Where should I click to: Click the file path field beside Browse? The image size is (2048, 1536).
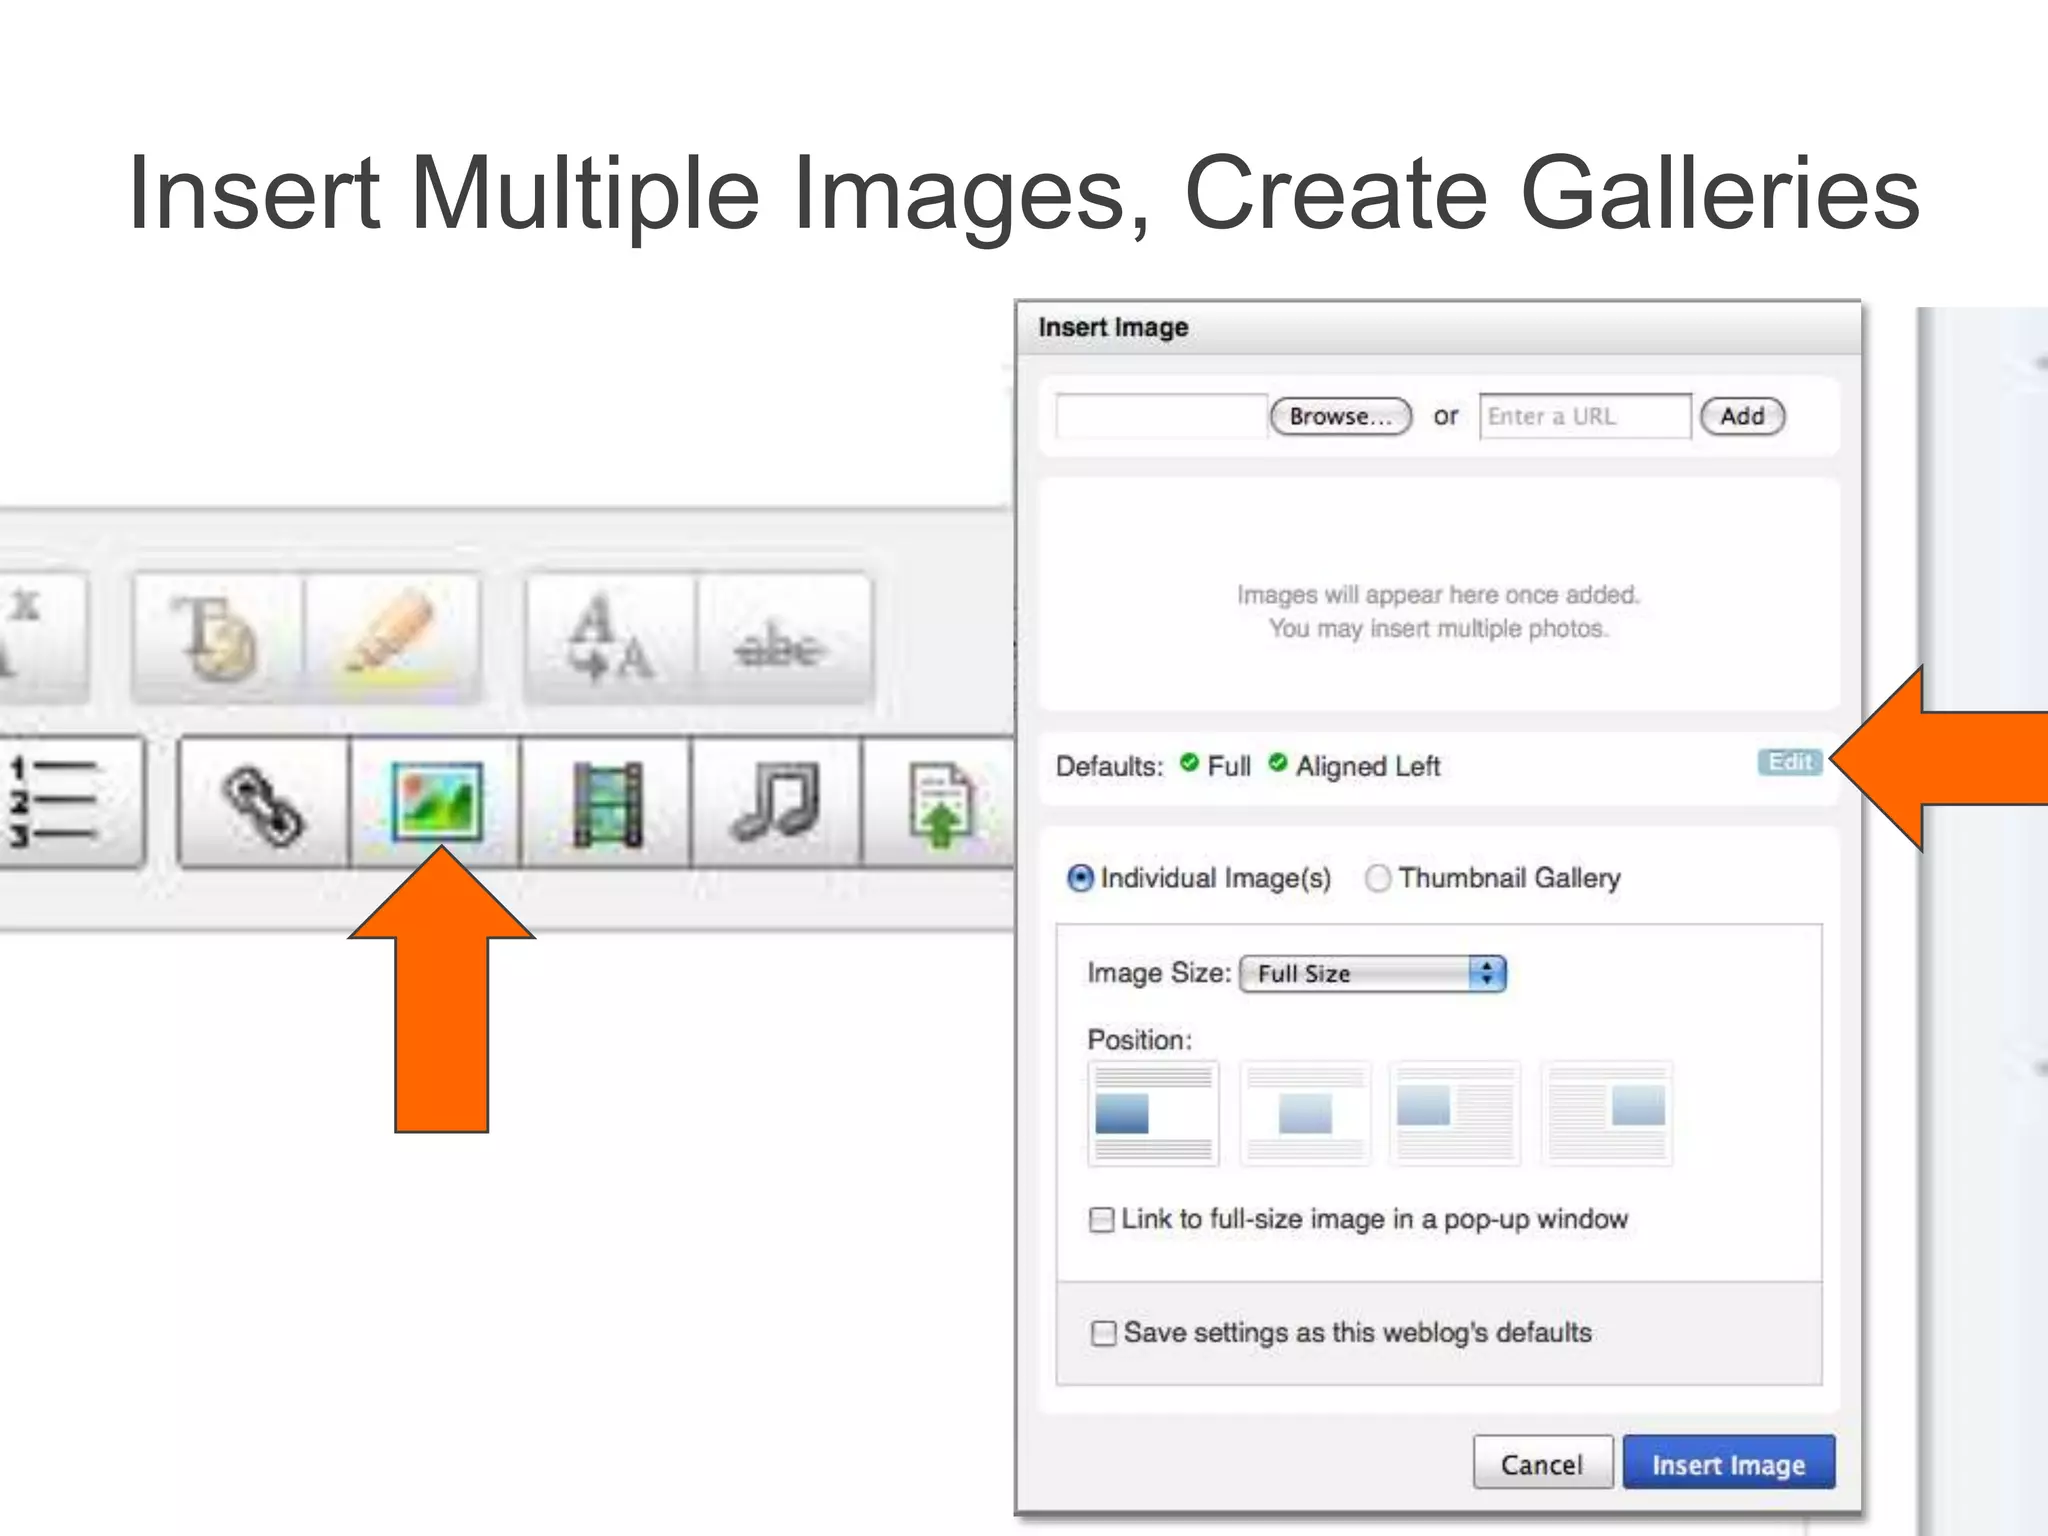click(1162, 416)
